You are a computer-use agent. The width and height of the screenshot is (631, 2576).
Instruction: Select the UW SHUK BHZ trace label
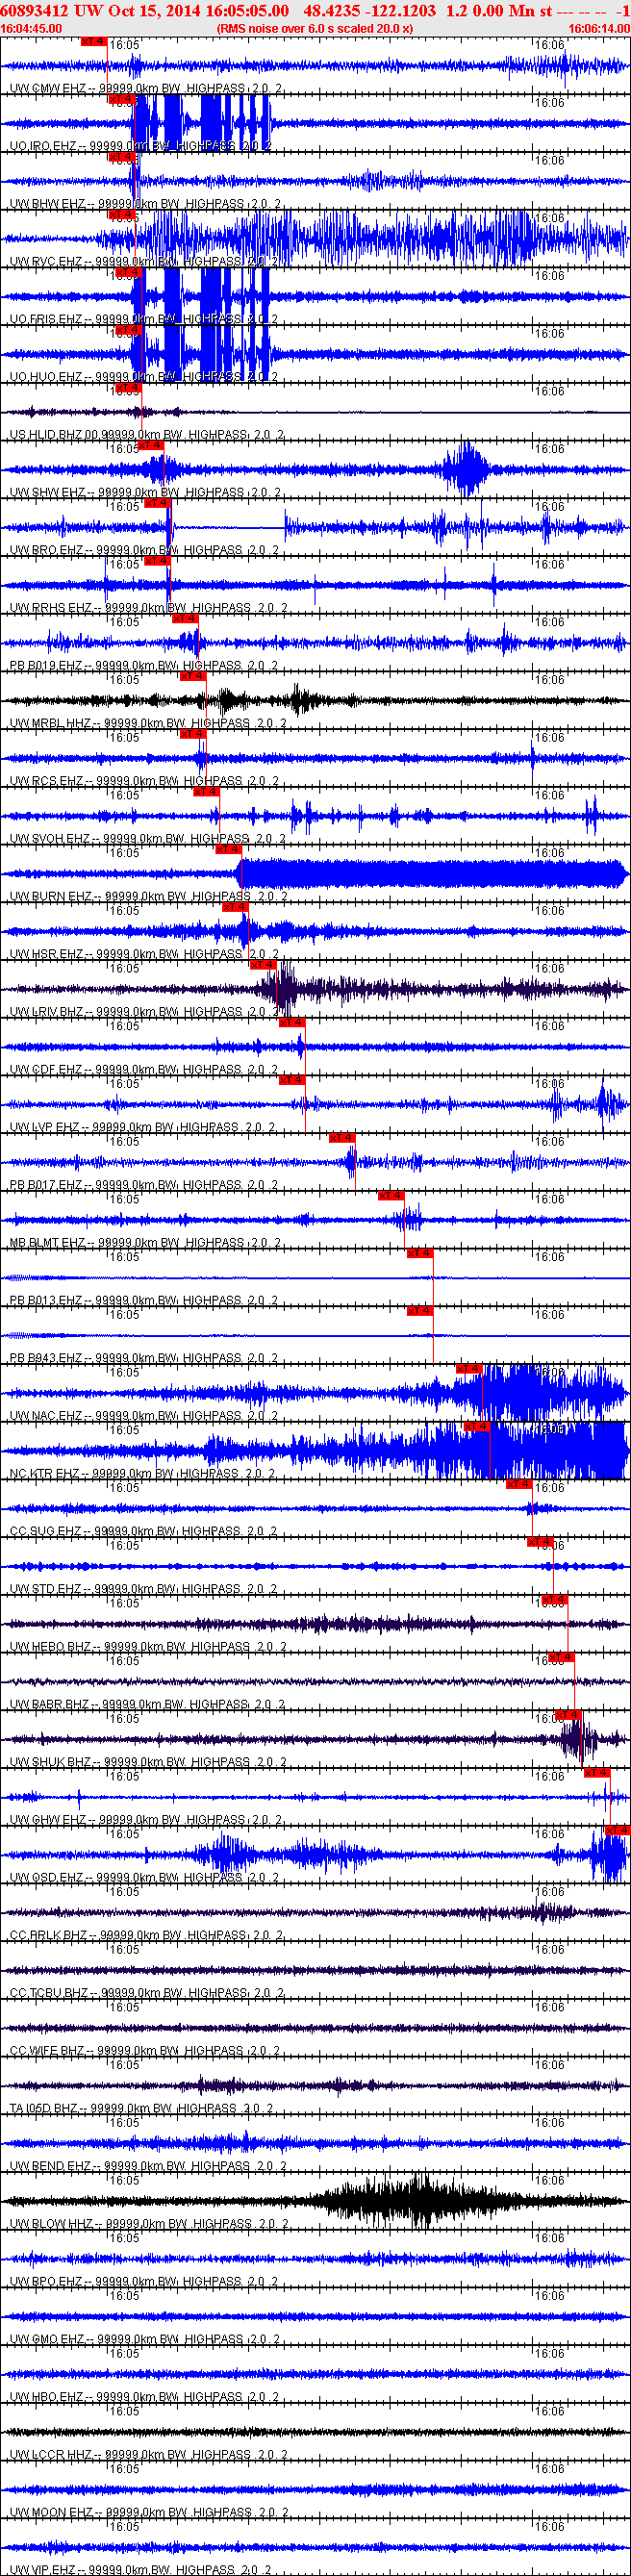point(148,1763)
